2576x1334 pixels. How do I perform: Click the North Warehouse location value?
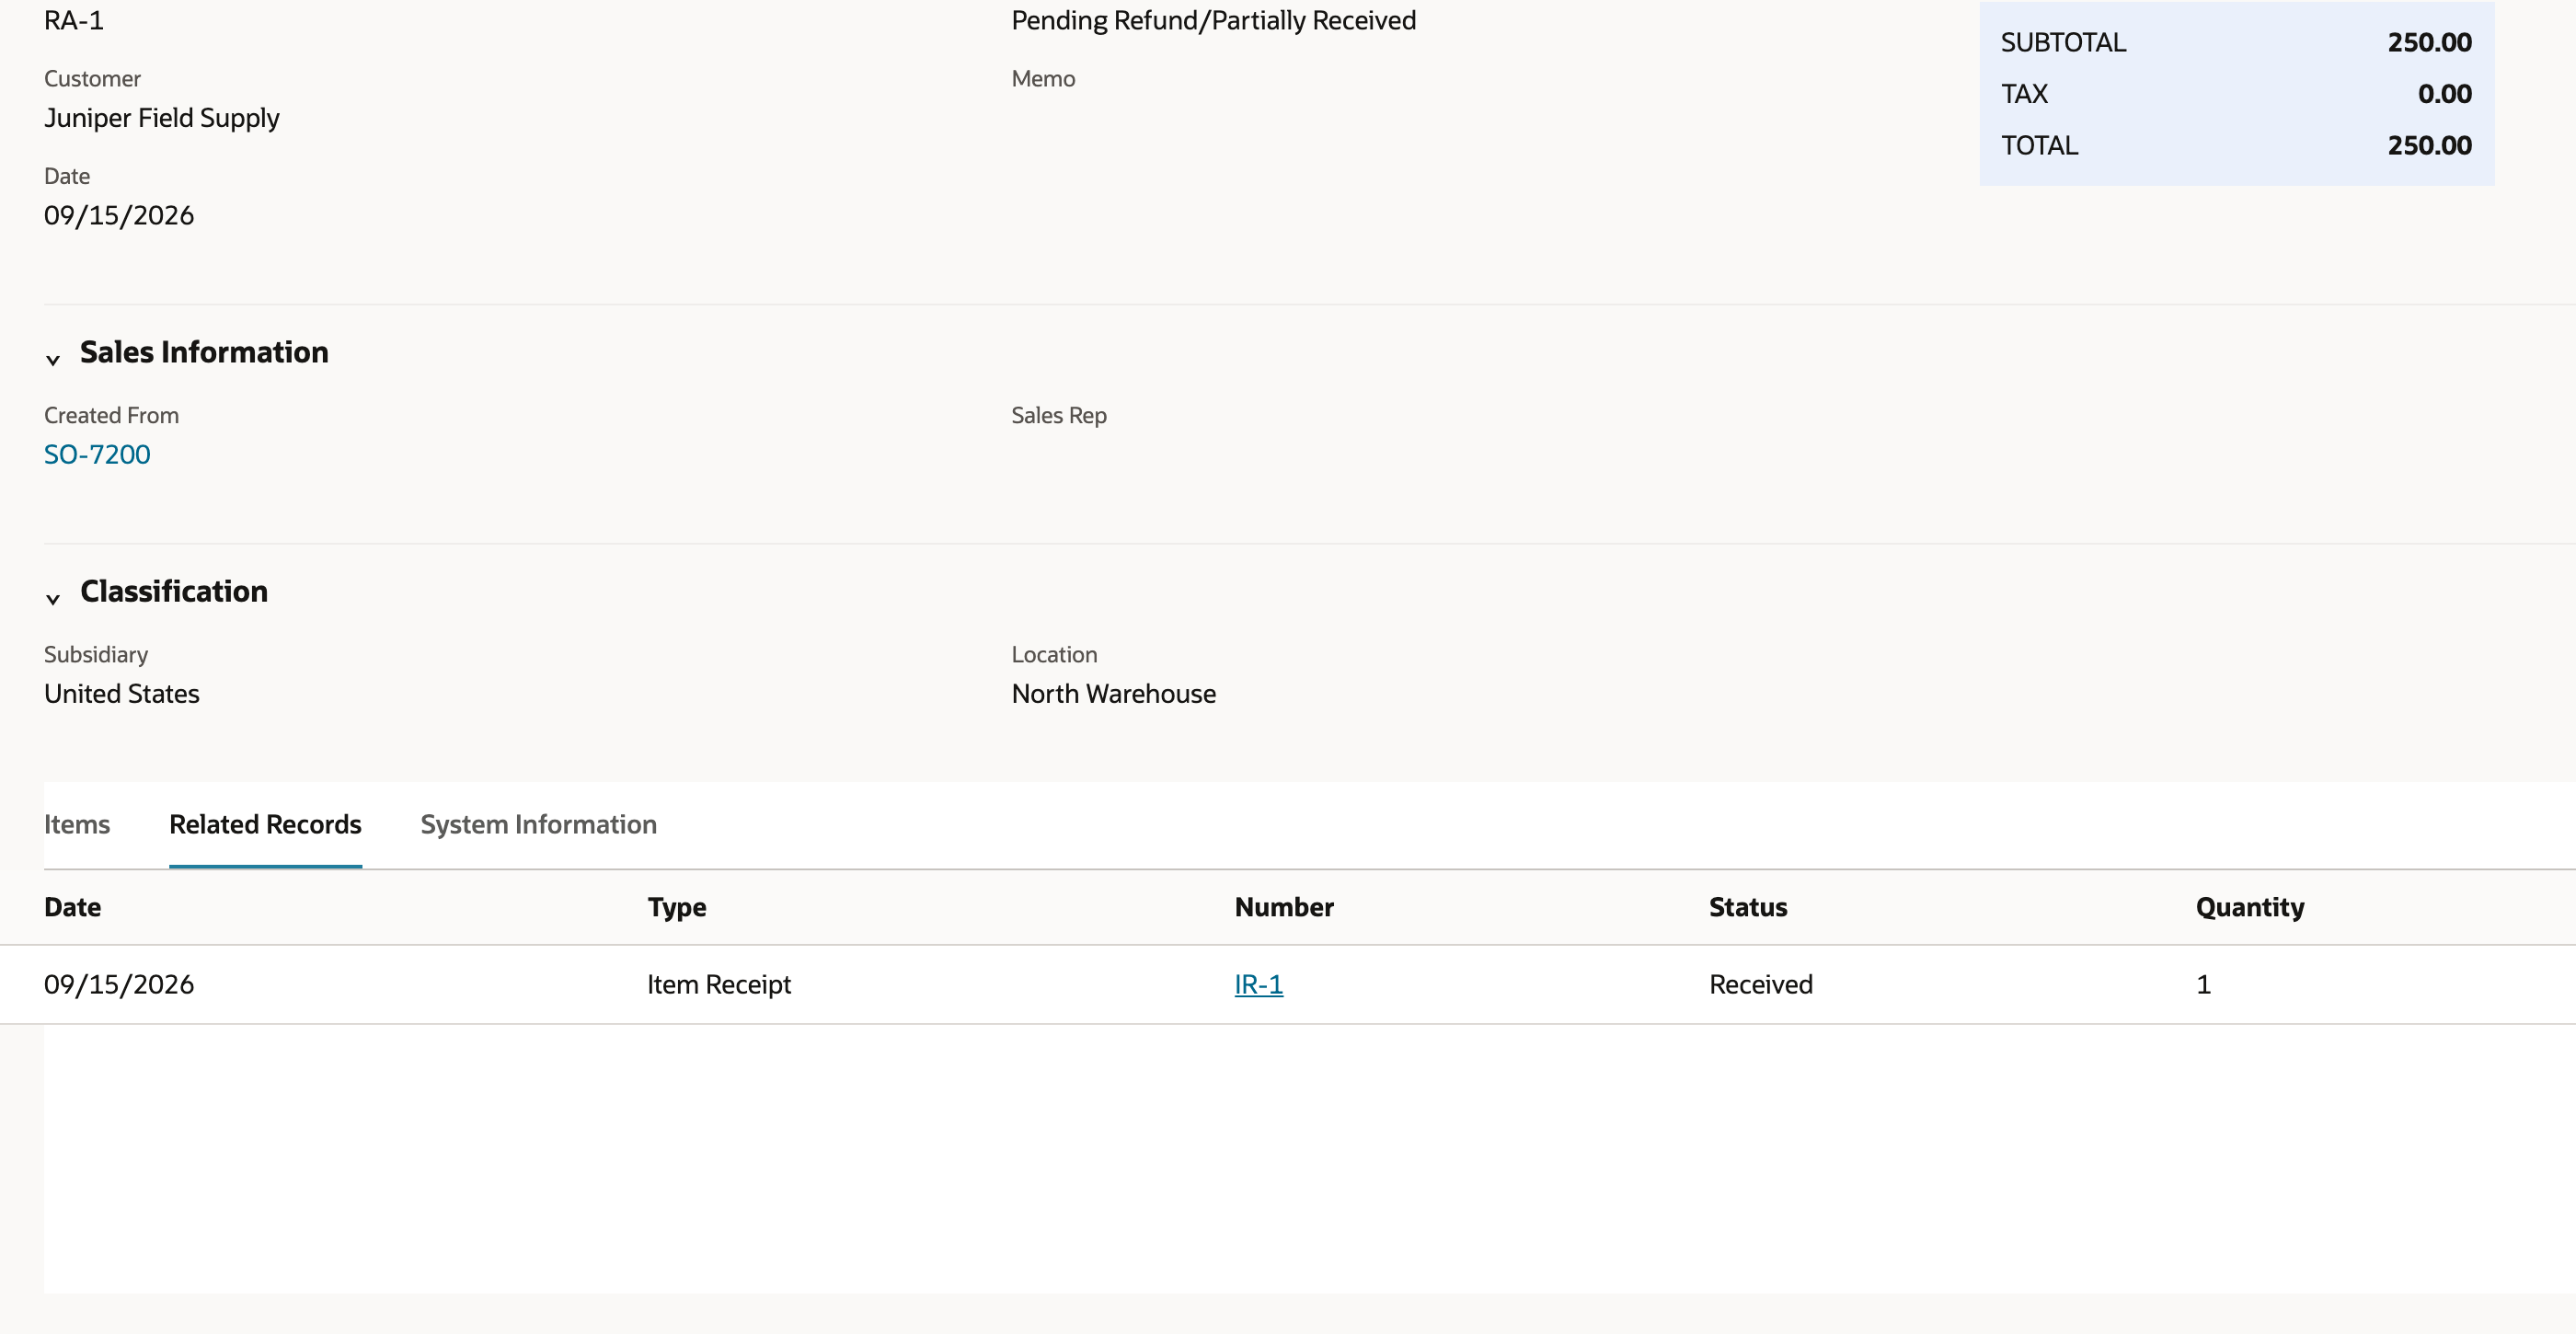(x=1113, y=693)
